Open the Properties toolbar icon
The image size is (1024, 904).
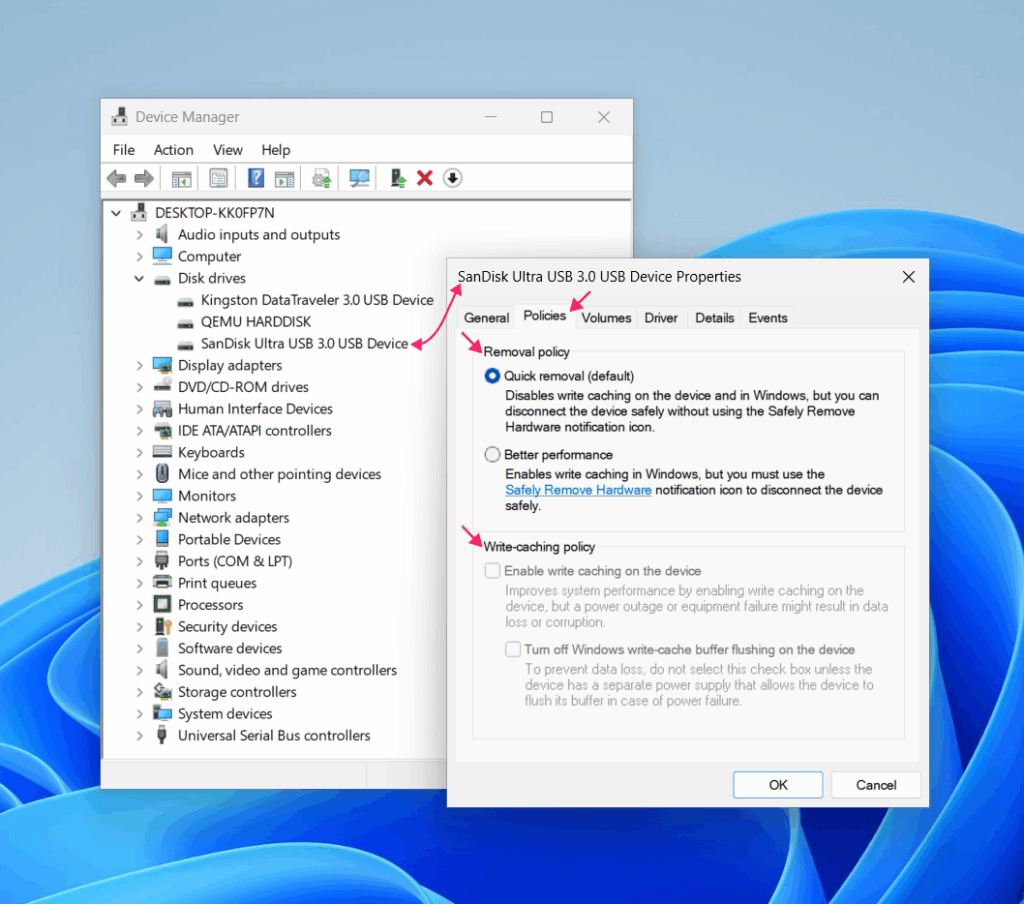point(218,178)
